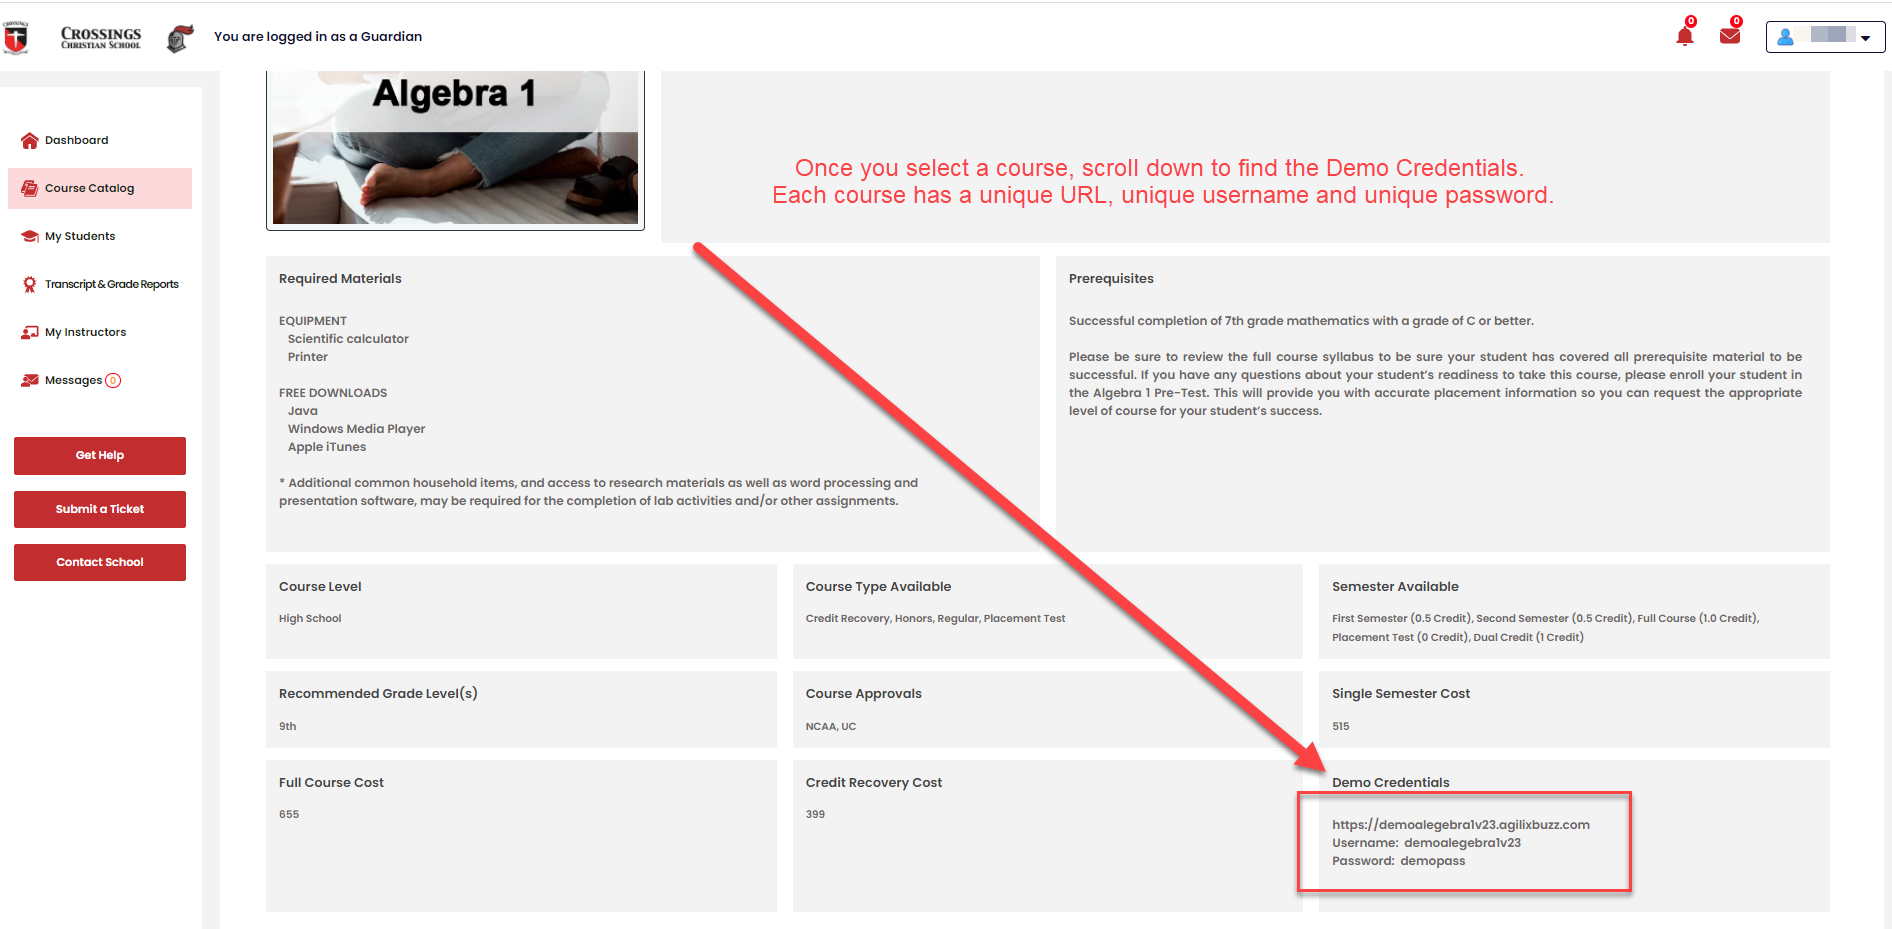Click the Printer equipment item
The height and width of the screenshot is (929, 1892).
(308, 357)
